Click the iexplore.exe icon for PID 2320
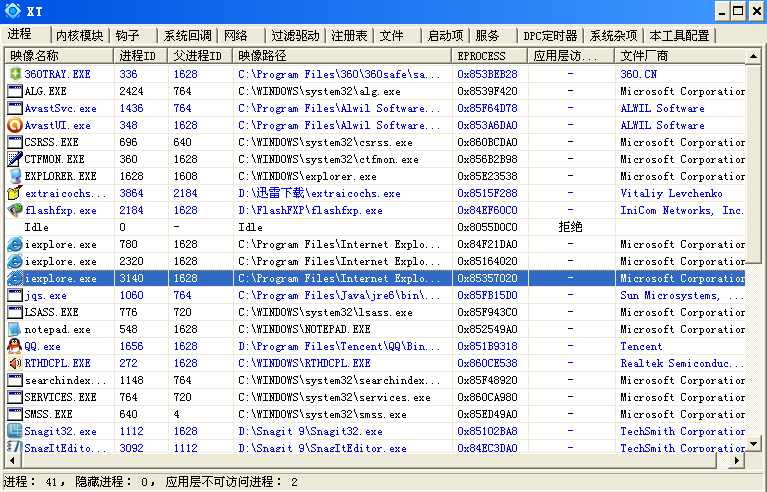 [15, 261]
